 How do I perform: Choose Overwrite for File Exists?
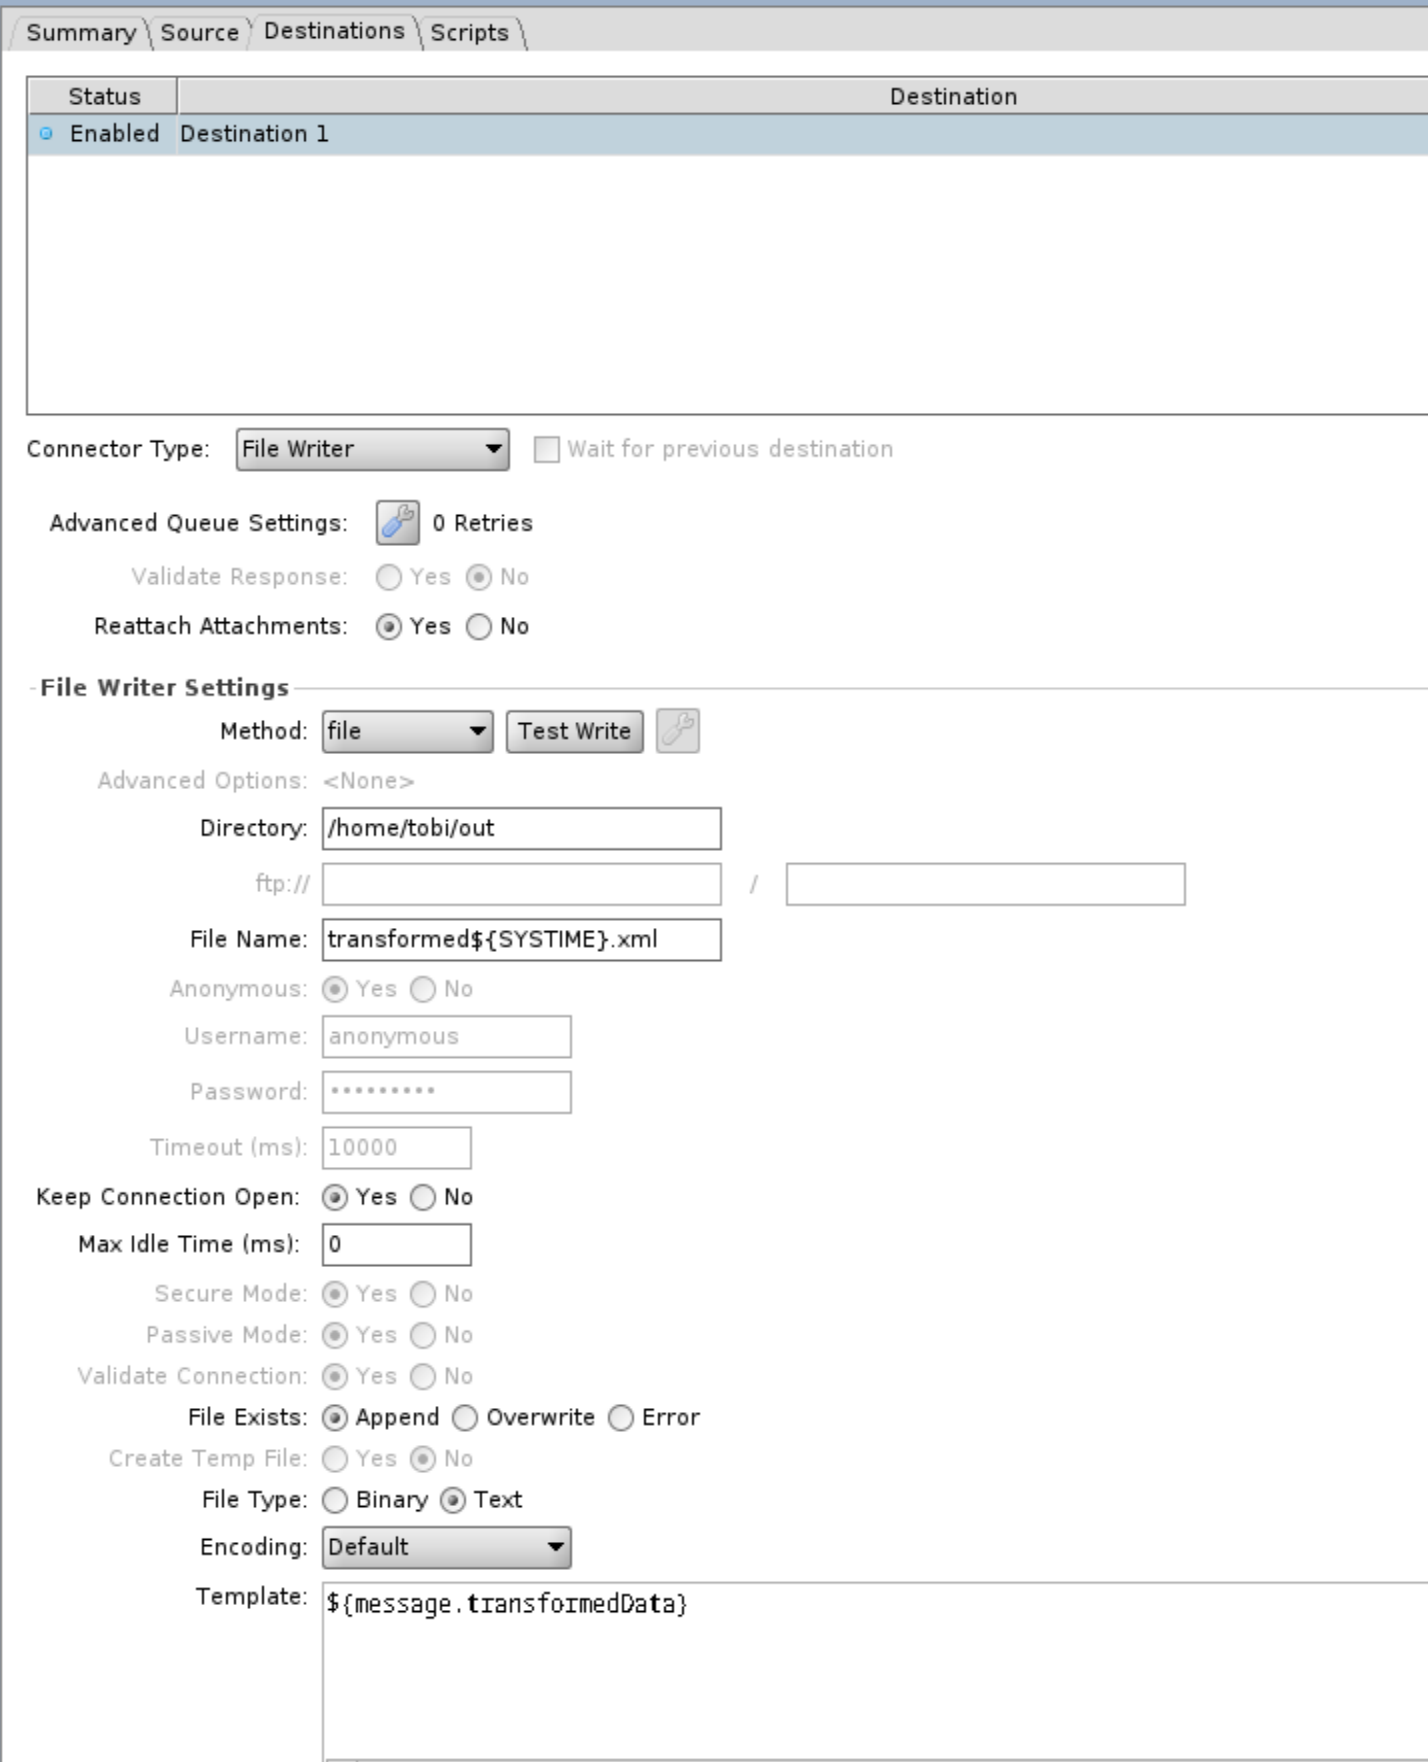465,1418
